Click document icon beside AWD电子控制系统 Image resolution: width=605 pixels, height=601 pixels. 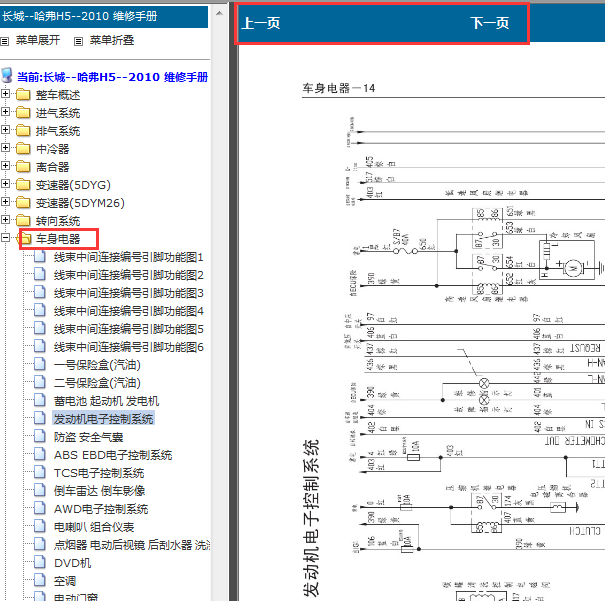click(40, 508)
